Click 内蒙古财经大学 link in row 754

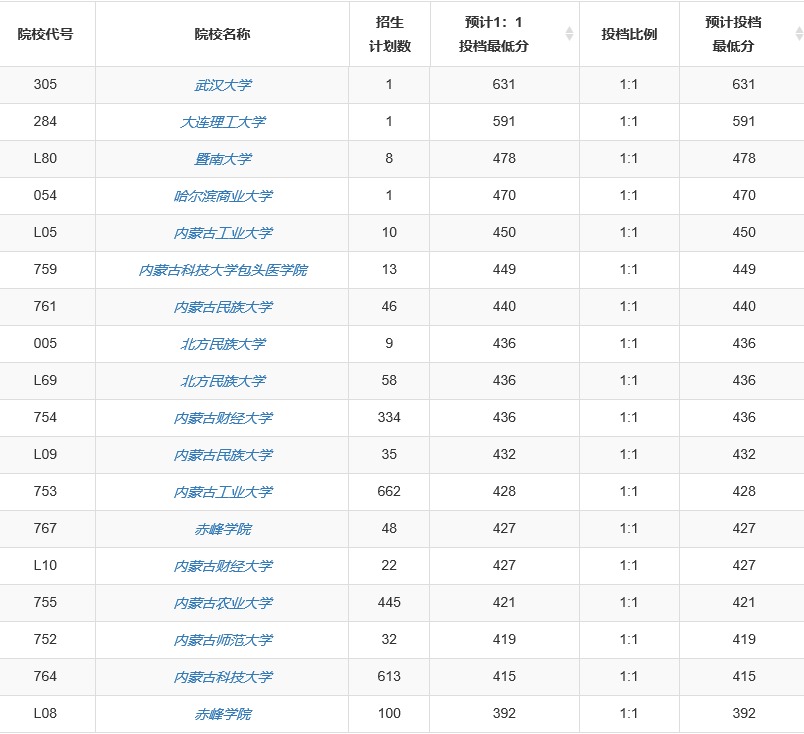click(222, 418)
